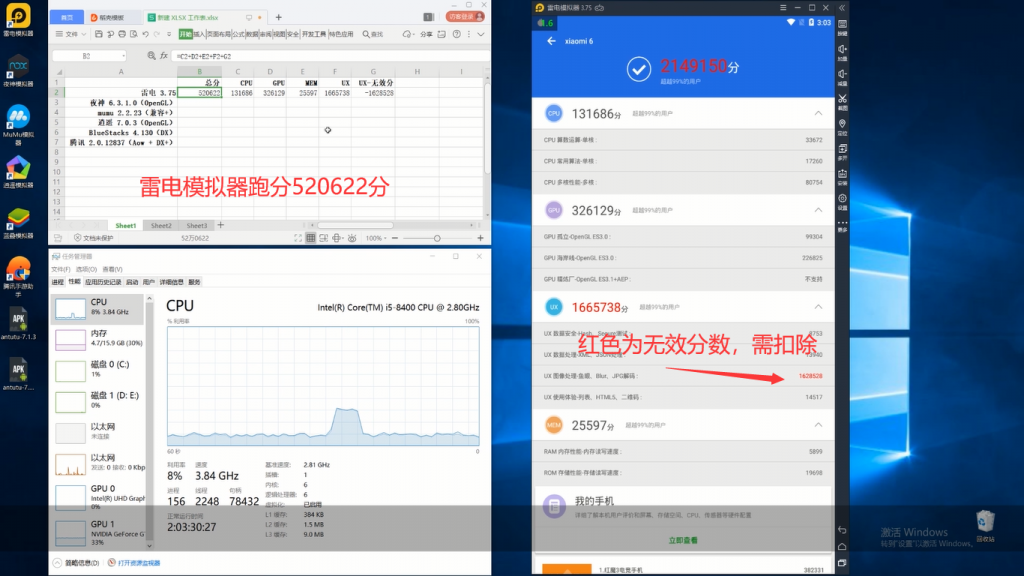
Task: Click the emulator scissors screenshot icon
Action: [842, 99]
